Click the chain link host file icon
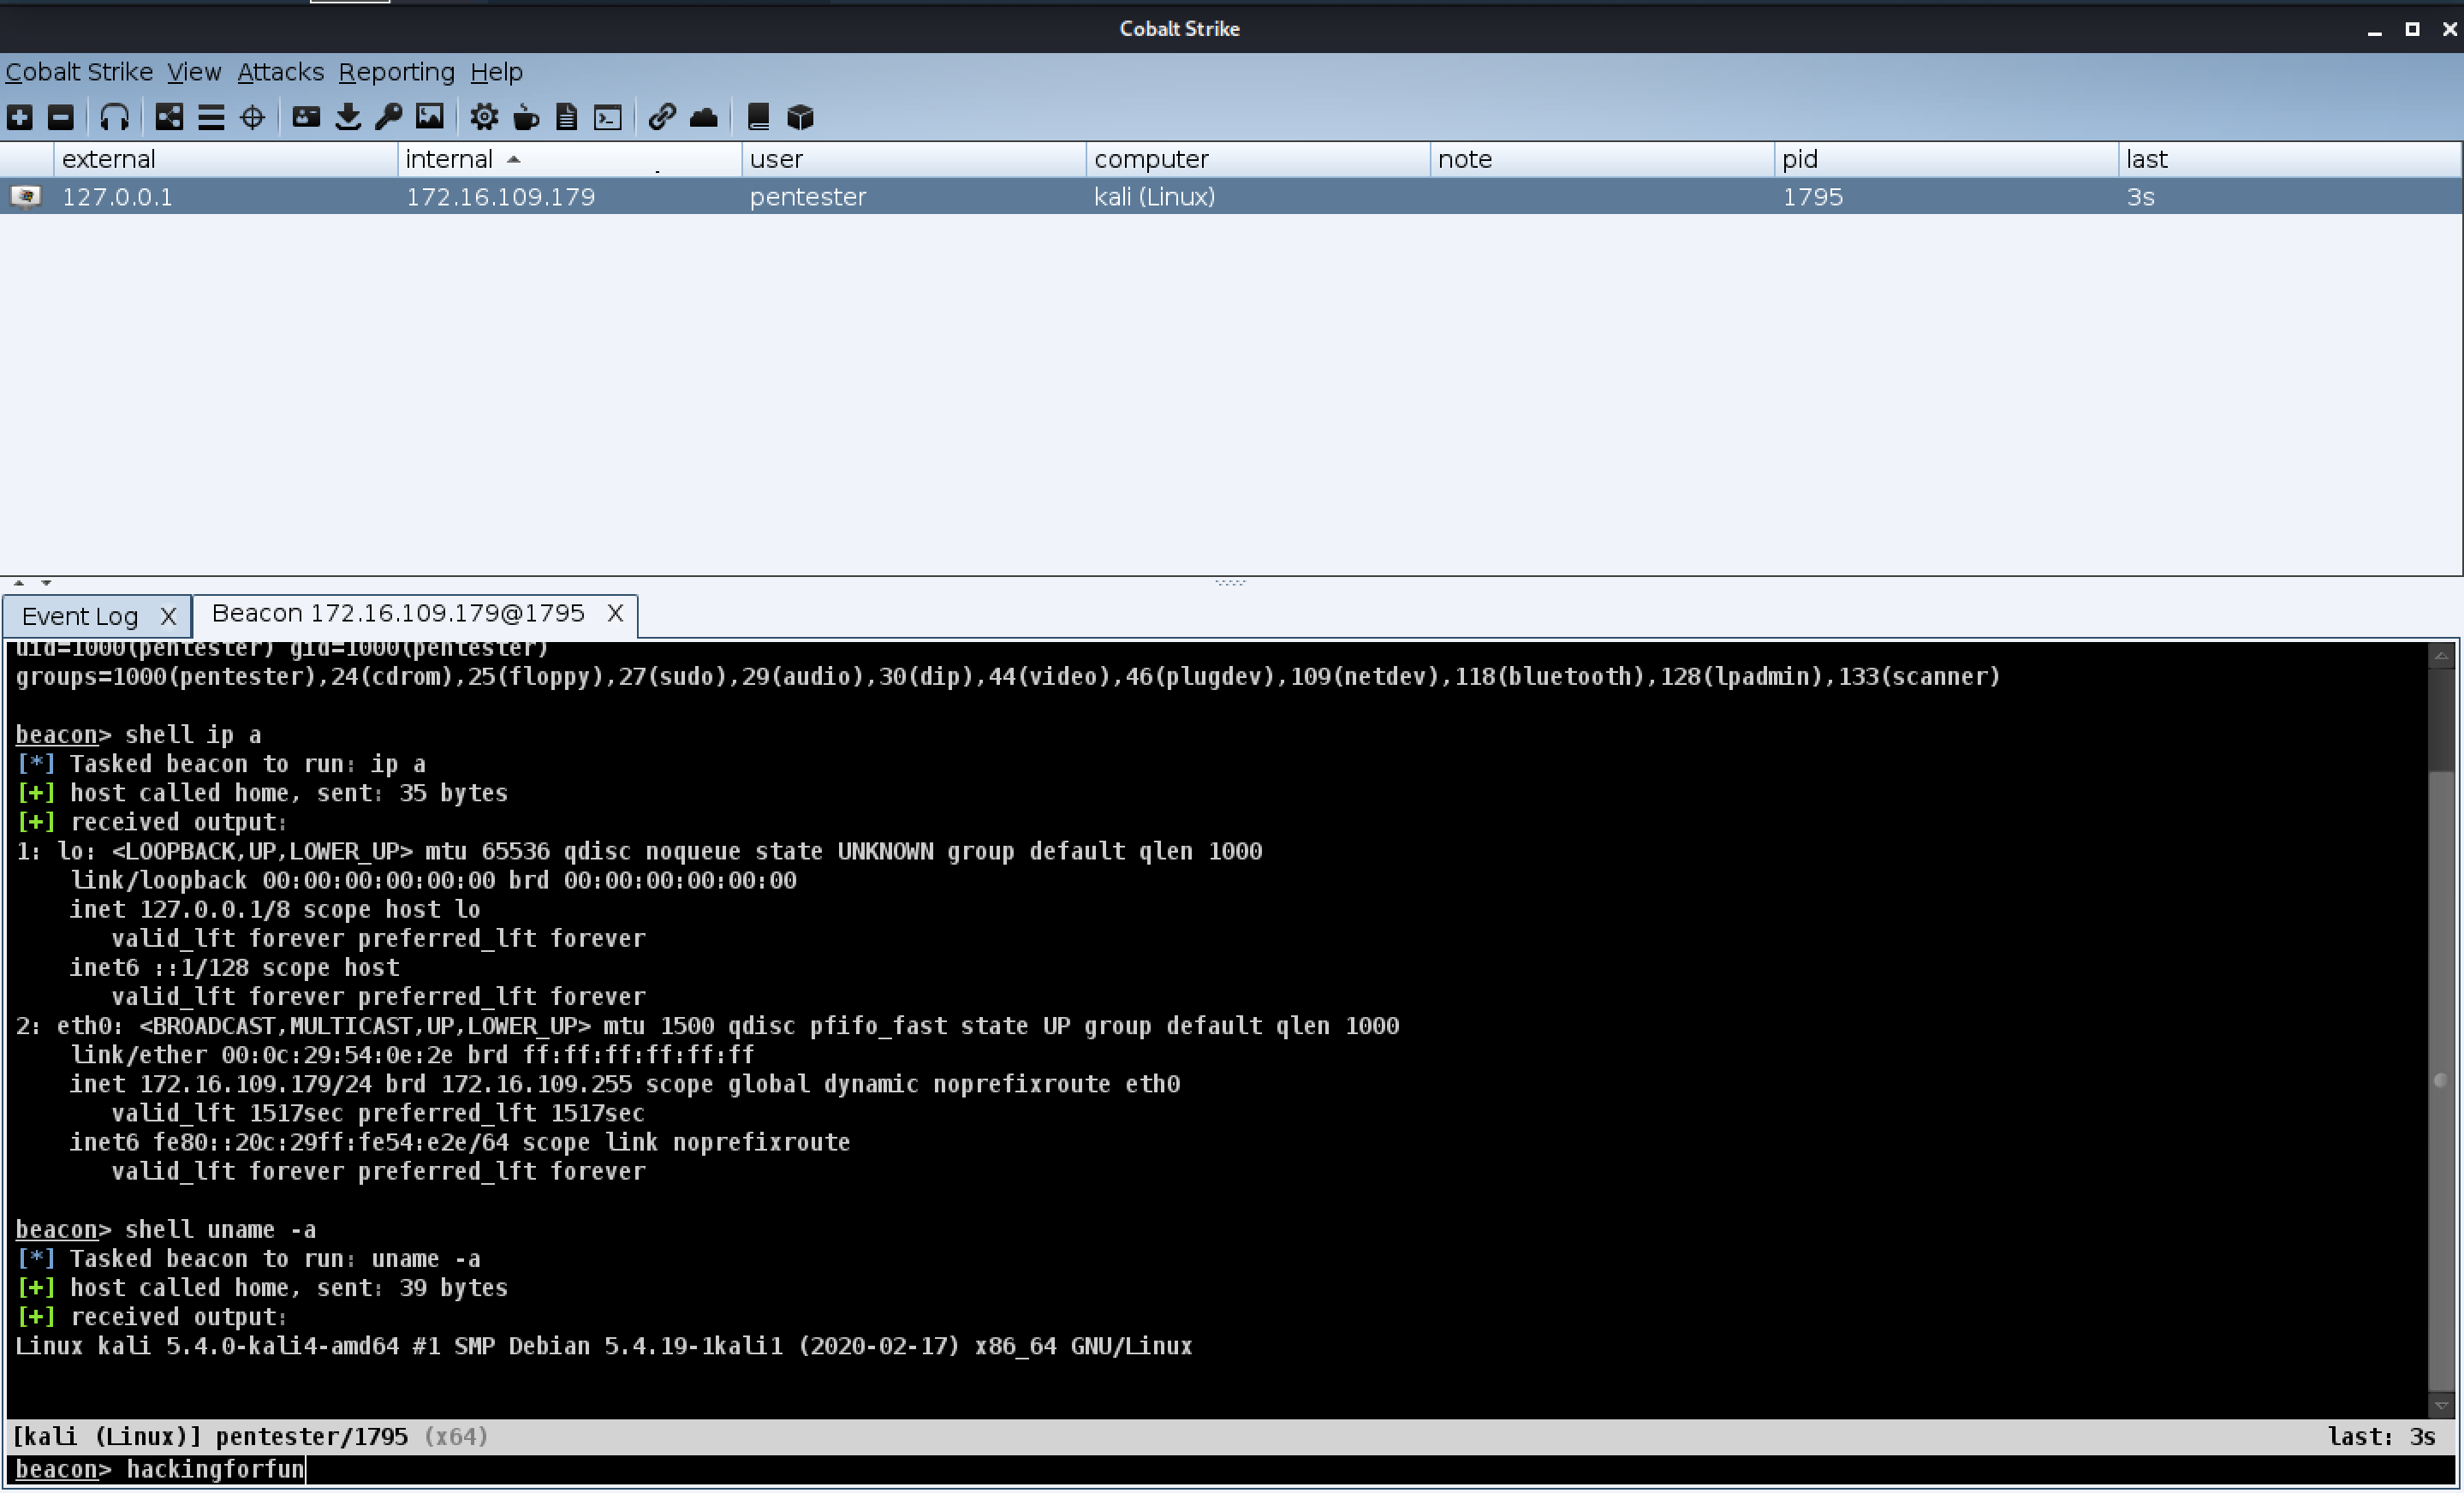This screenshot has height=1493, width=2464. pos(661,118)
